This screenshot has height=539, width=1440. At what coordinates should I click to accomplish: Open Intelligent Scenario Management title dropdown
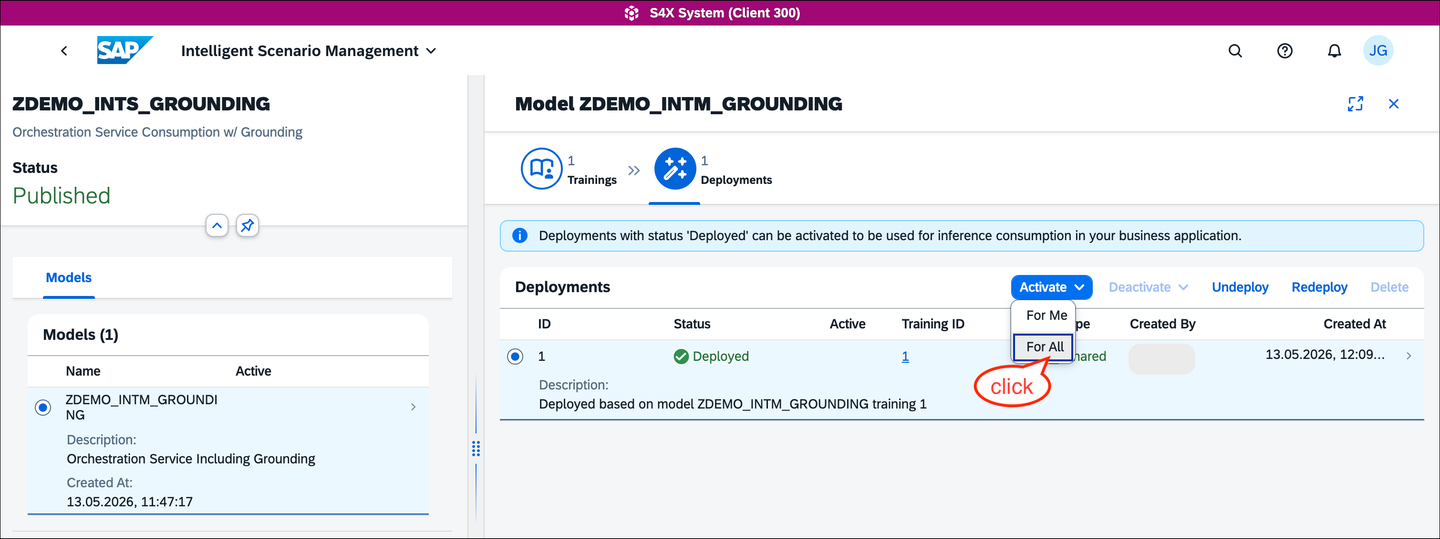(309, 51)
